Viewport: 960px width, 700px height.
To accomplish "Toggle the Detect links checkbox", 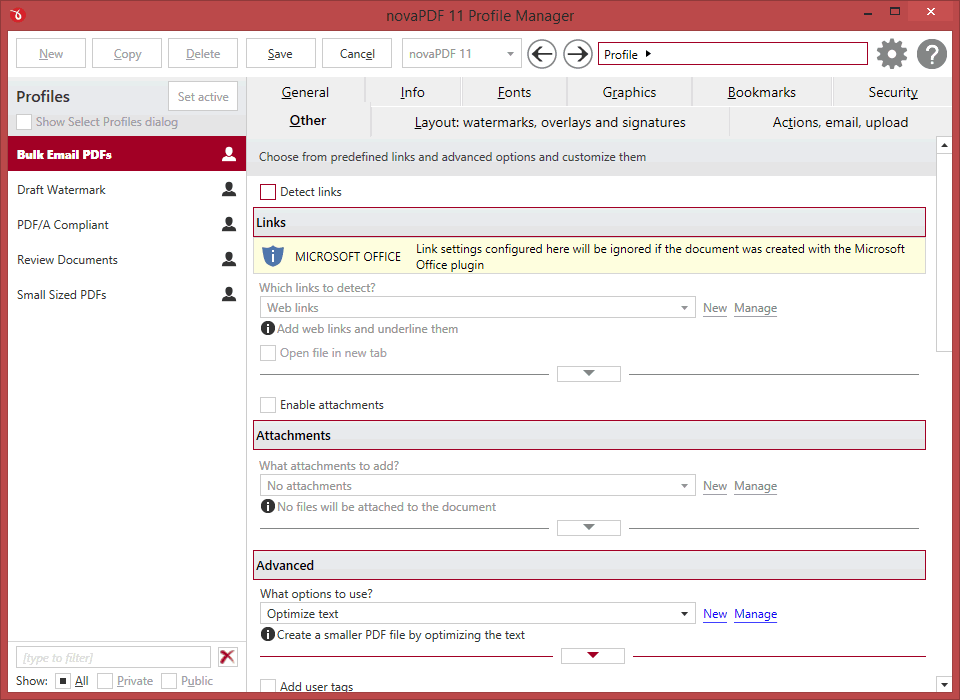I will pos(268,192).
